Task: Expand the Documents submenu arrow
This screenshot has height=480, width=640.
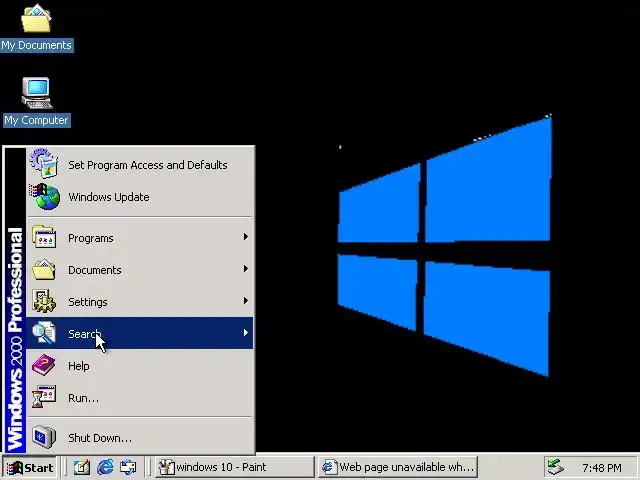Action: point(246,269)
